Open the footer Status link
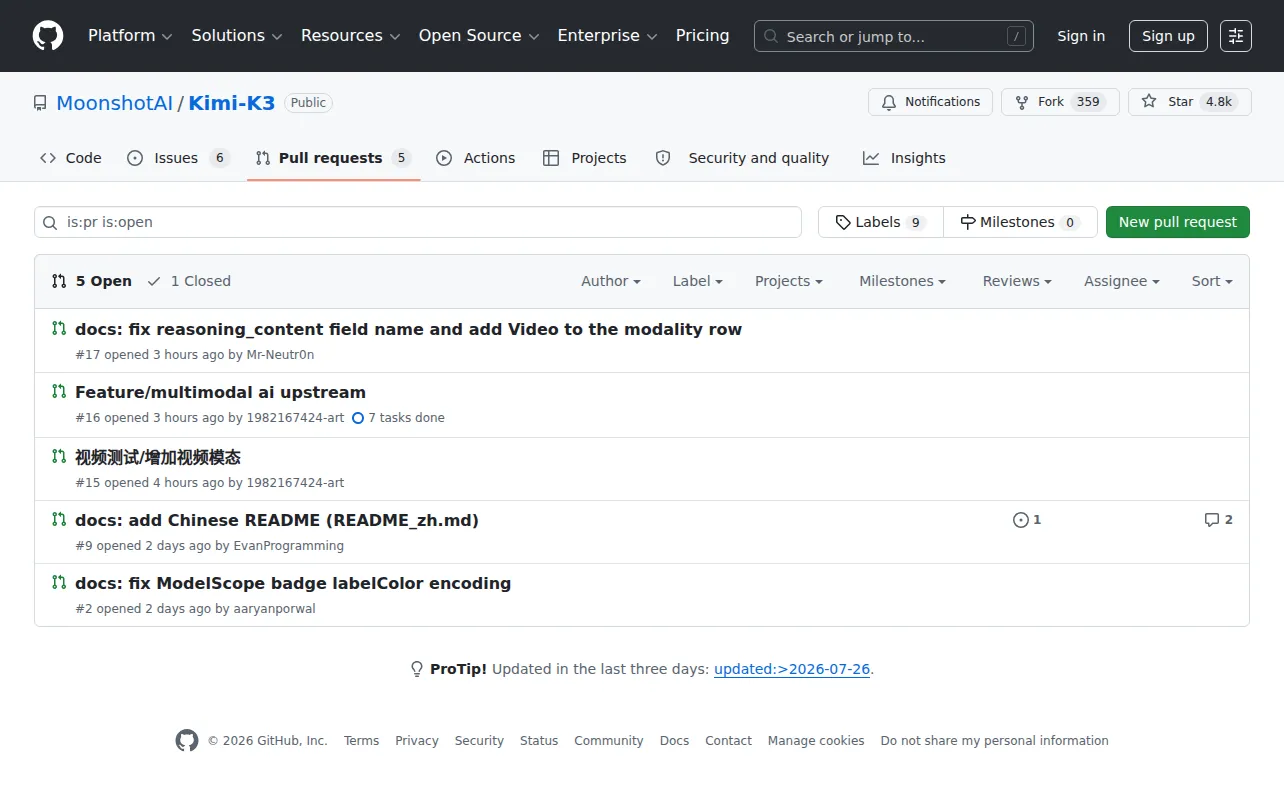Image resolution: width=1284 pixels, height=794 pixels. click(x=539, y=741)
